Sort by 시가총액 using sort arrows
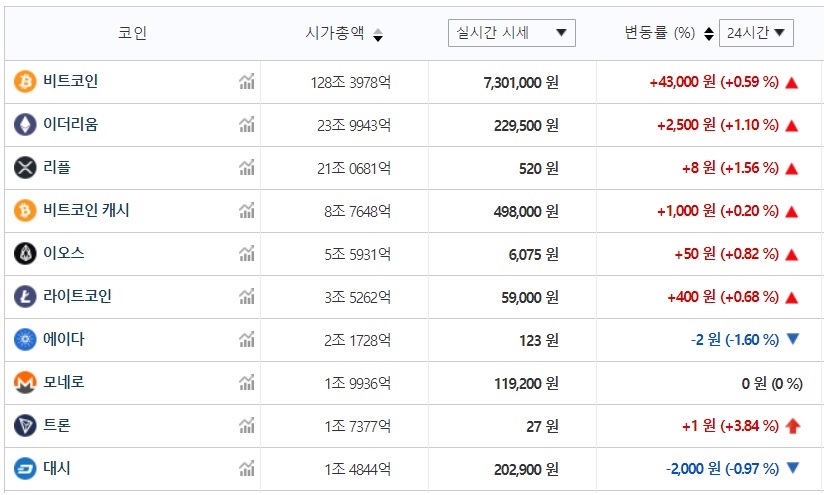Viewport: 825px width, 495px height. [x=377, y=34]
